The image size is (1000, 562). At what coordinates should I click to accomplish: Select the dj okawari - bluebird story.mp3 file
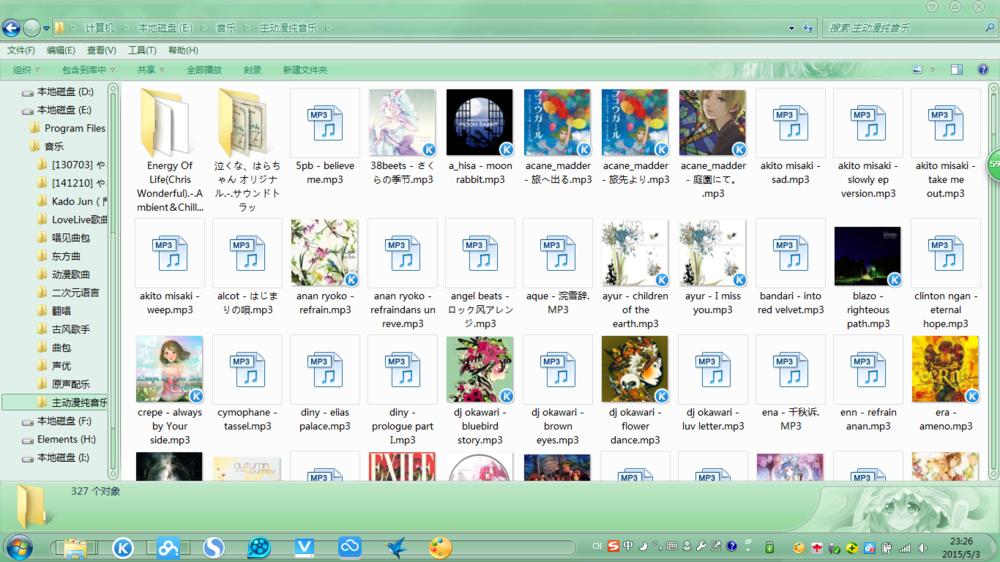tap(480, 391)
